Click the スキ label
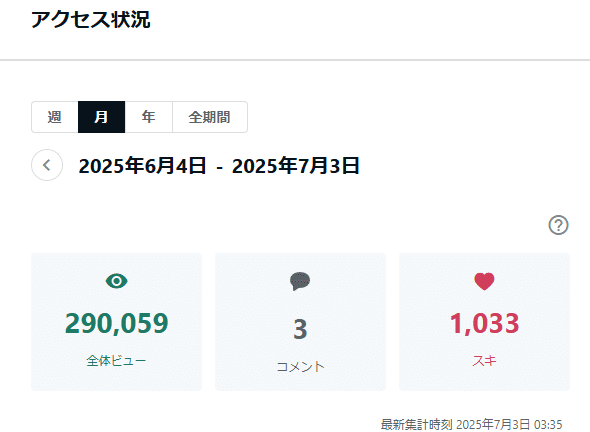This screenshot has height=432, width=590. click(x=485, y=361)
